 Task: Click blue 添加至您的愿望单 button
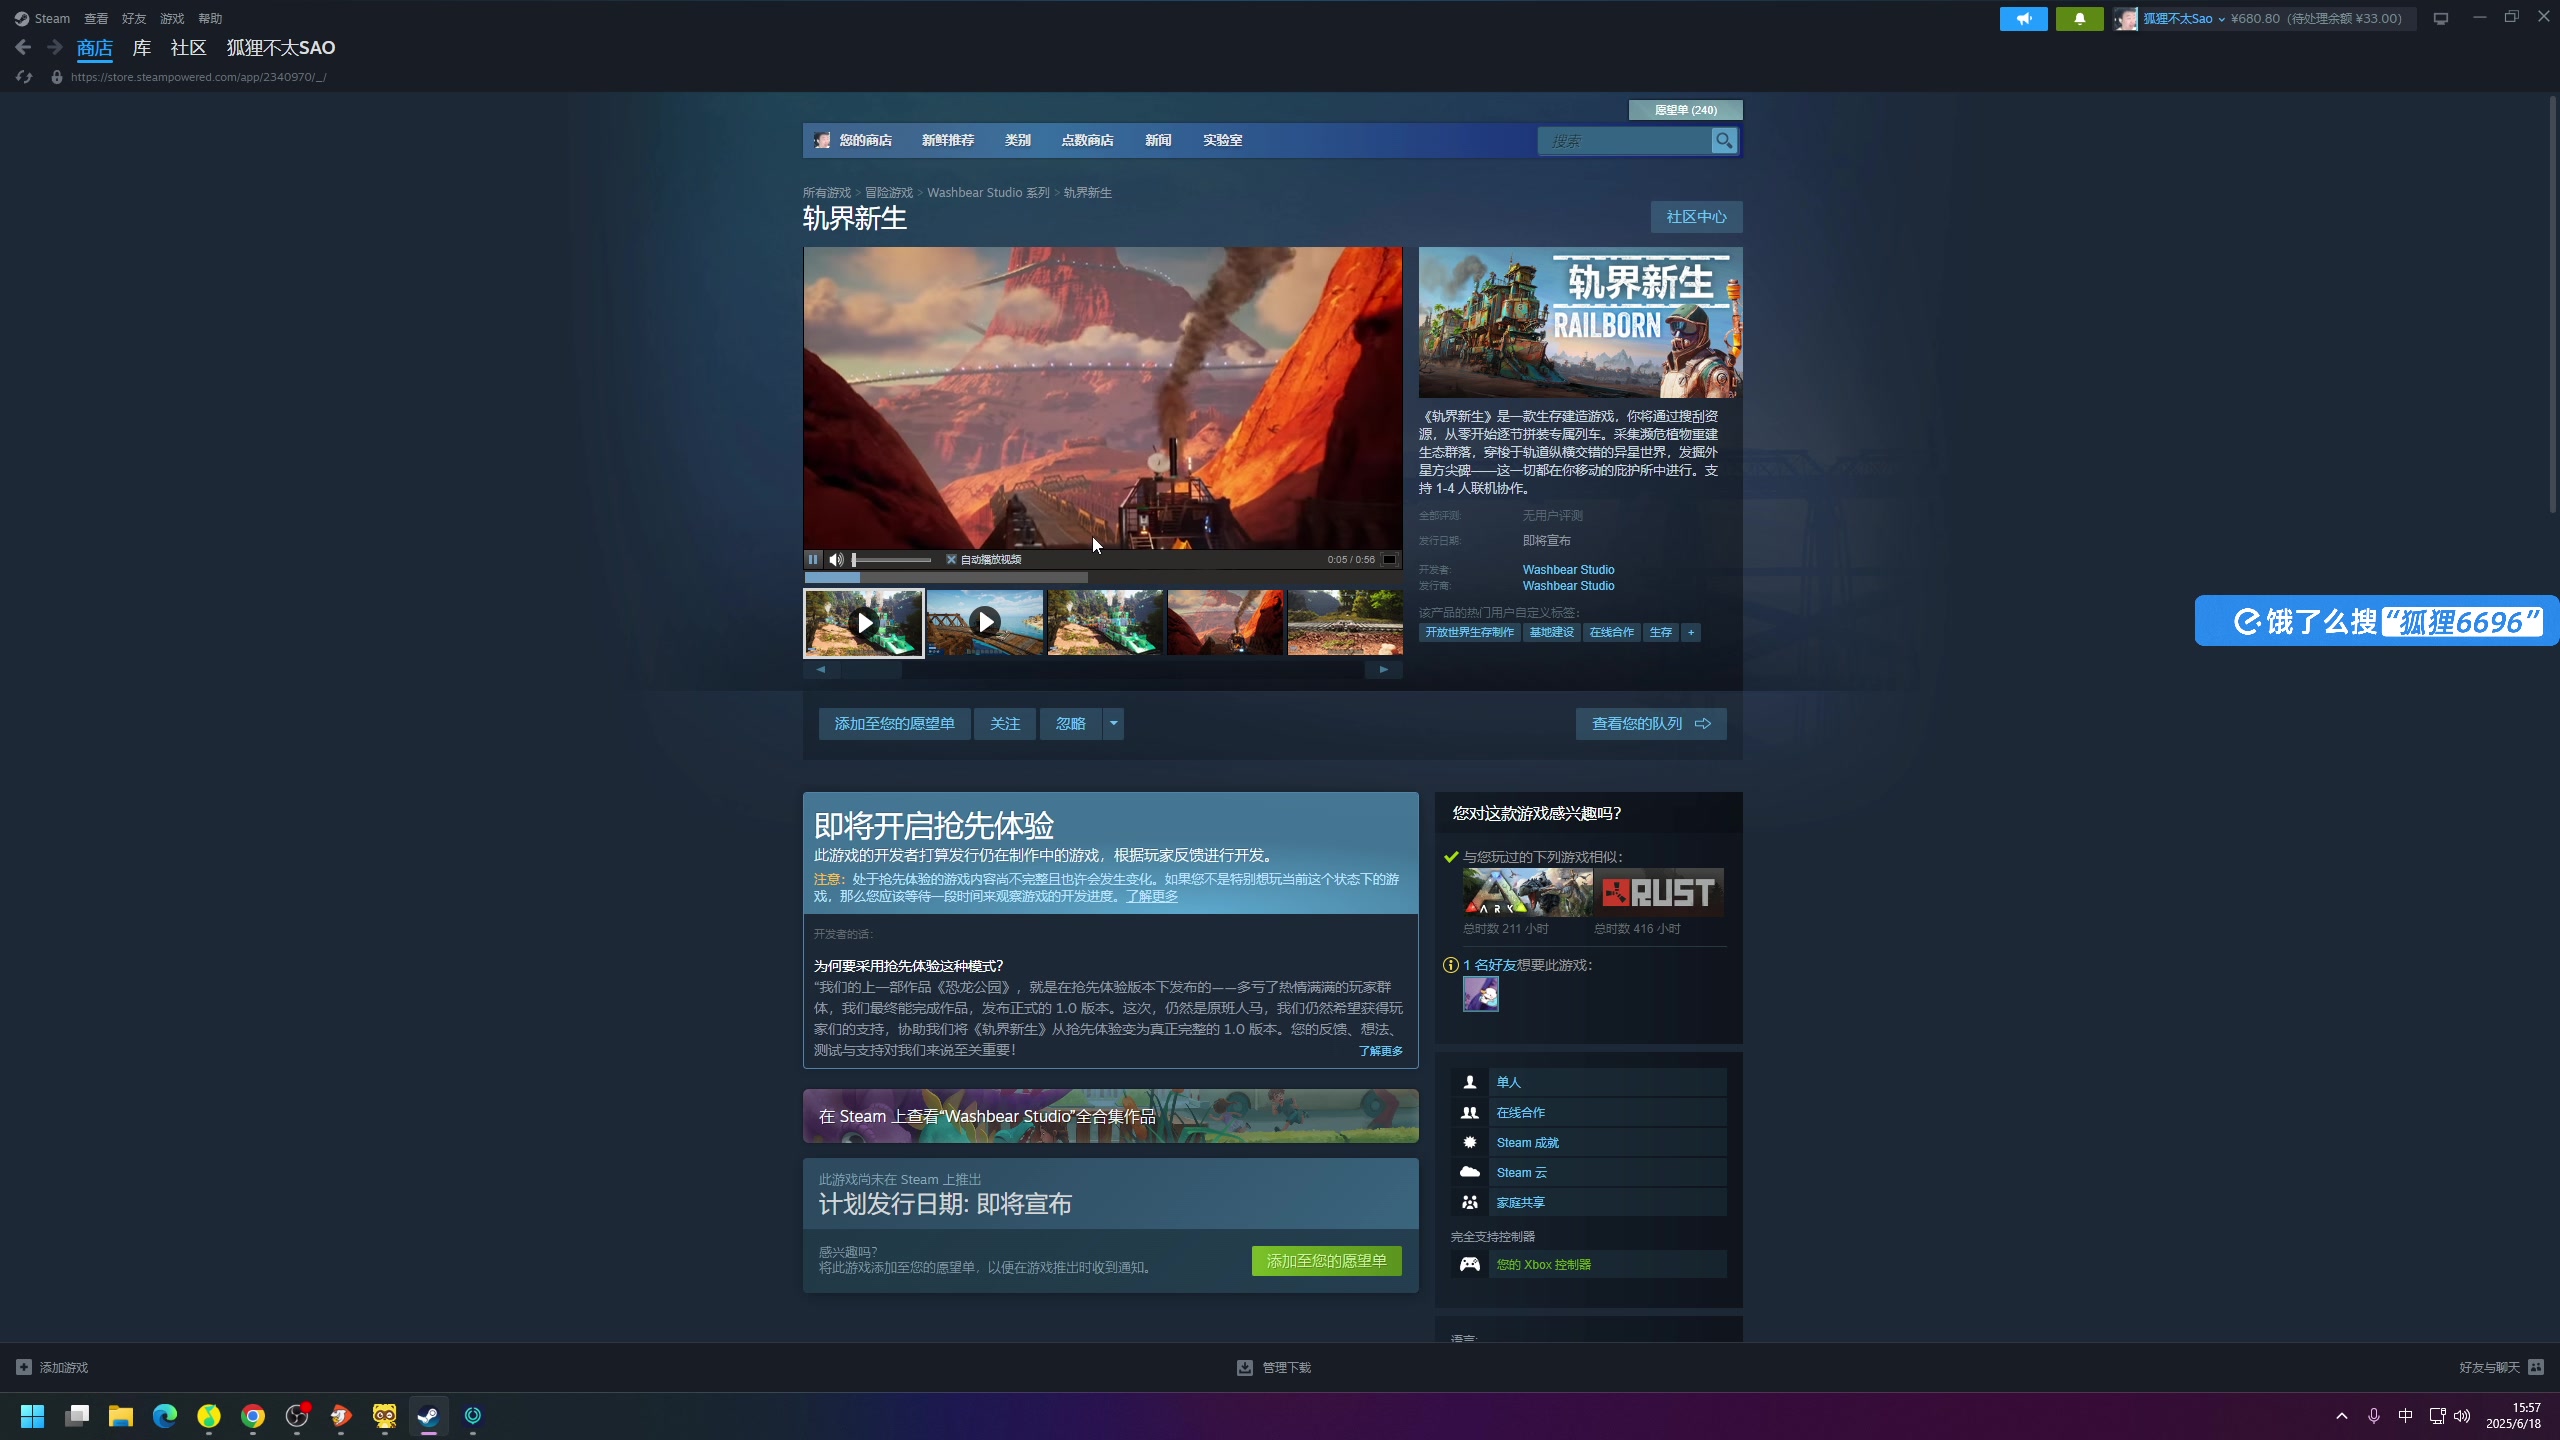[x=894, y=723]
